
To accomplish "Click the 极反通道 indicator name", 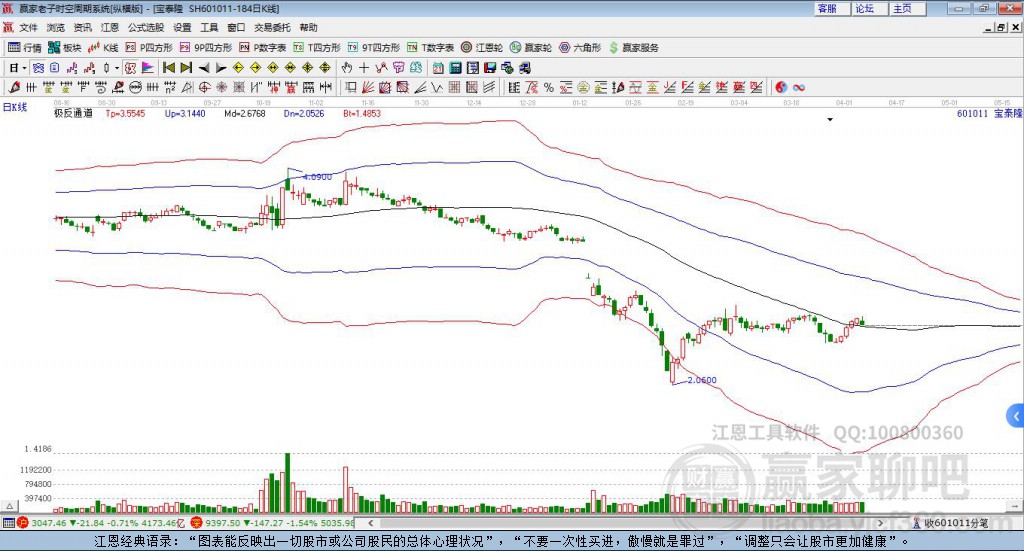I will tap(73, 114).
